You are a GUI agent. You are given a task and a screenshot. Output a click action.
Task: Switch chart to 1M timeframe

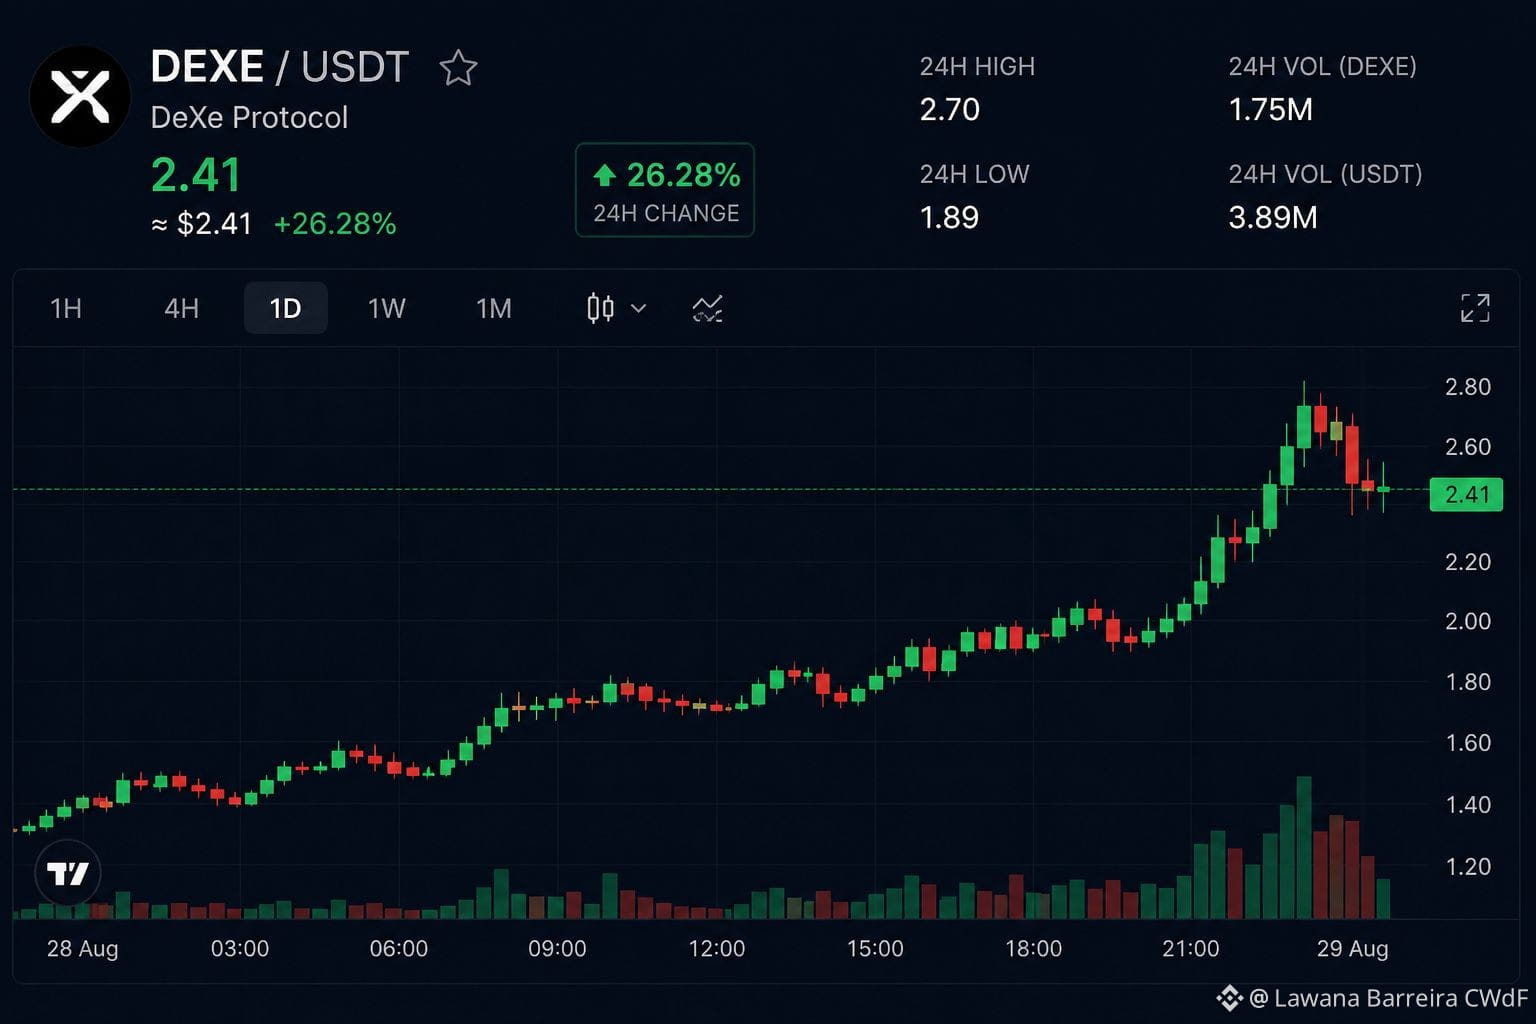point(494,308)
